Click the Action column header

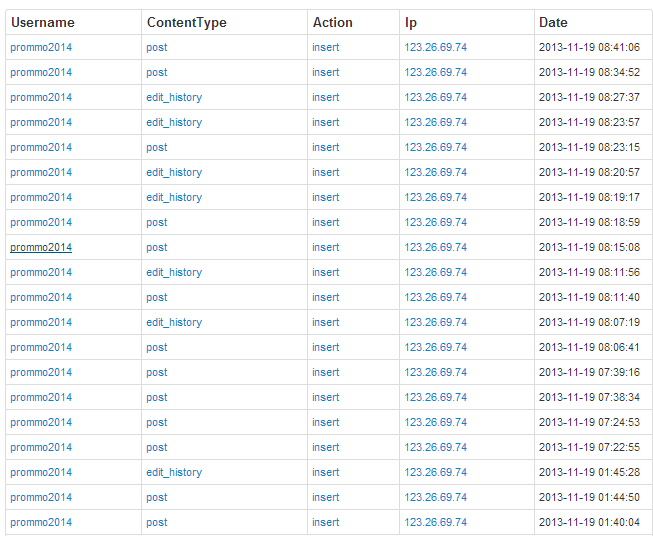pos(332,22)
